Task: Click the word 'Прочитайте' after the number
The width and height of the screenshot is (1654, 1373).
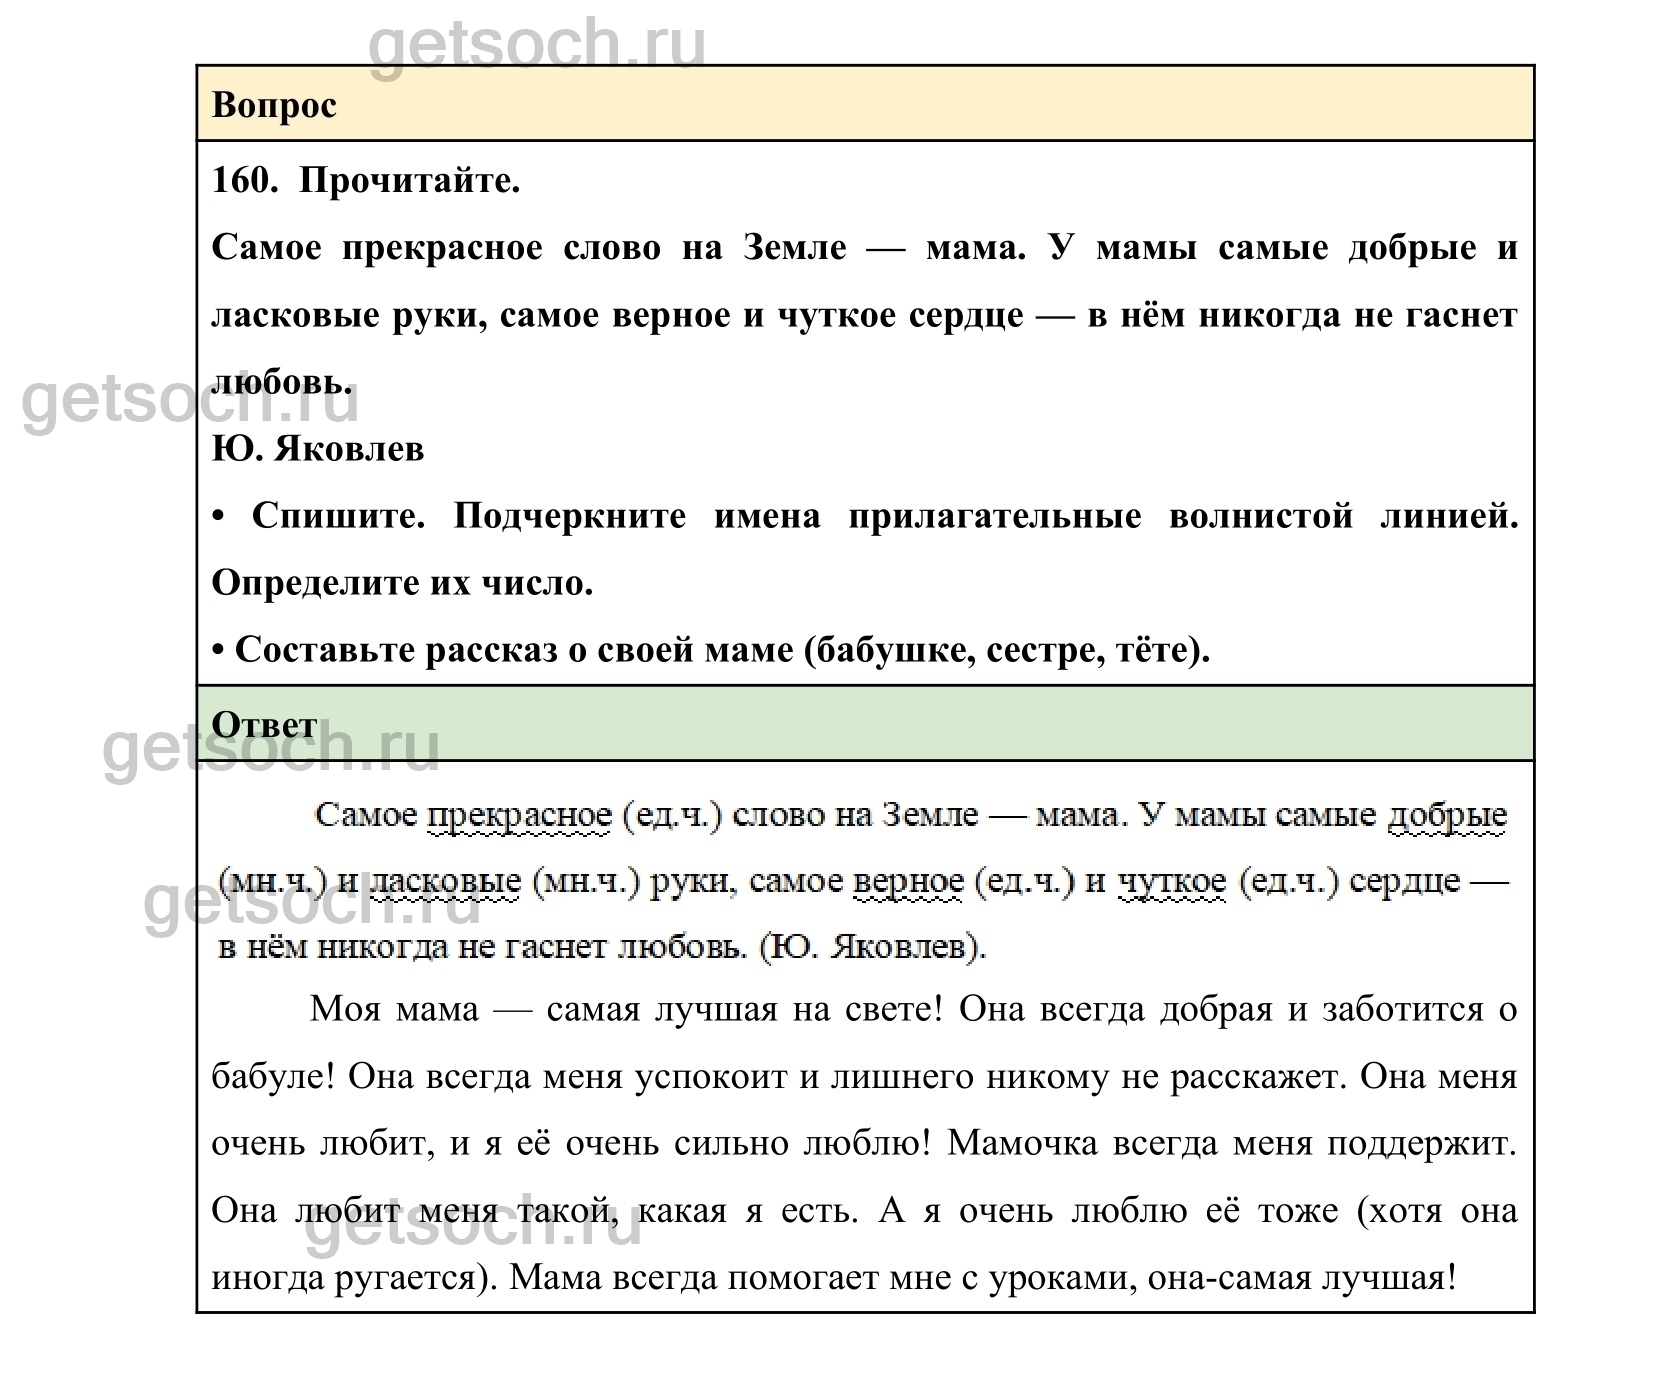Action: pyautogui.click(x=409, y=181)
